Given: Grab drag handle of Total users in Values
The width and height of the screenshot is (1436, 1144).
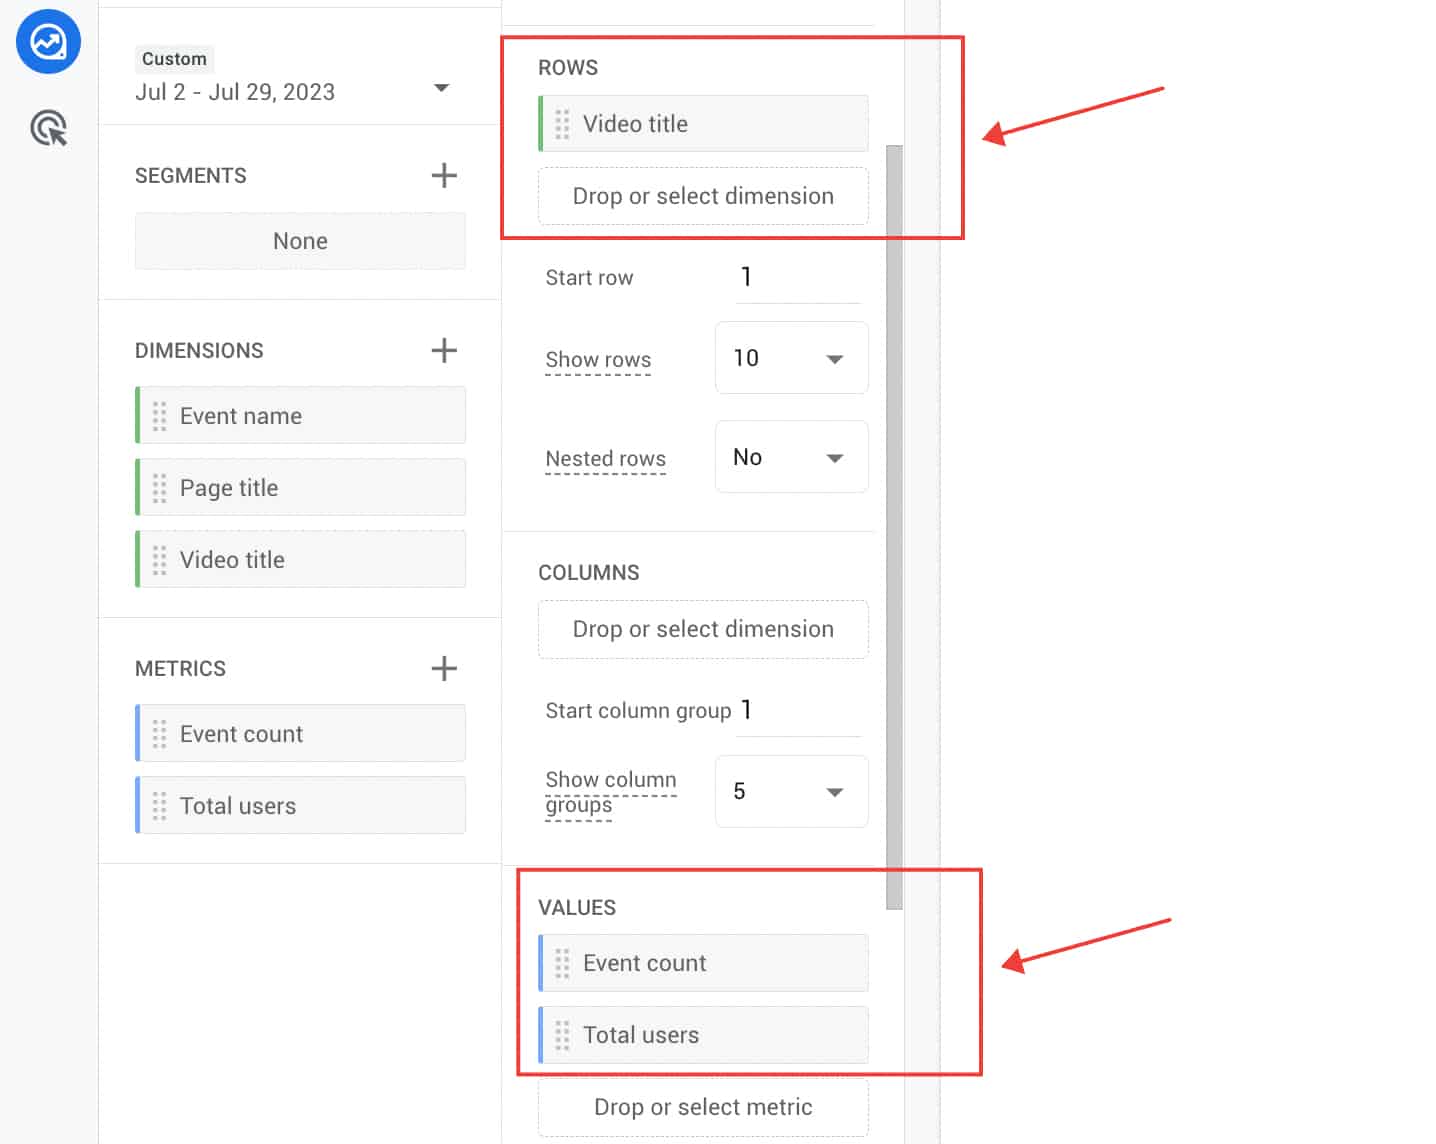Looking at the screenshot, I should click(x=562, y=1035).
